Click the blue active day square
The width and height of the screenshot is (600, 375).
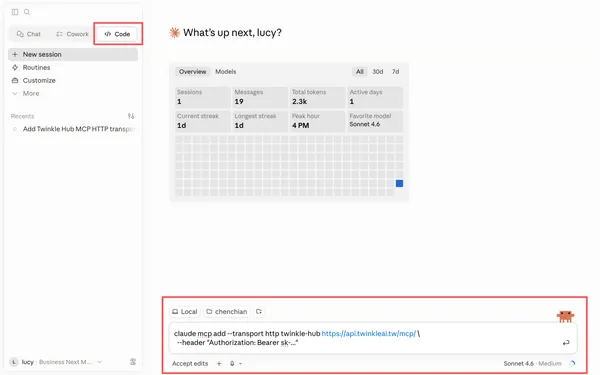pyautogui.click(x=399, y=183)
